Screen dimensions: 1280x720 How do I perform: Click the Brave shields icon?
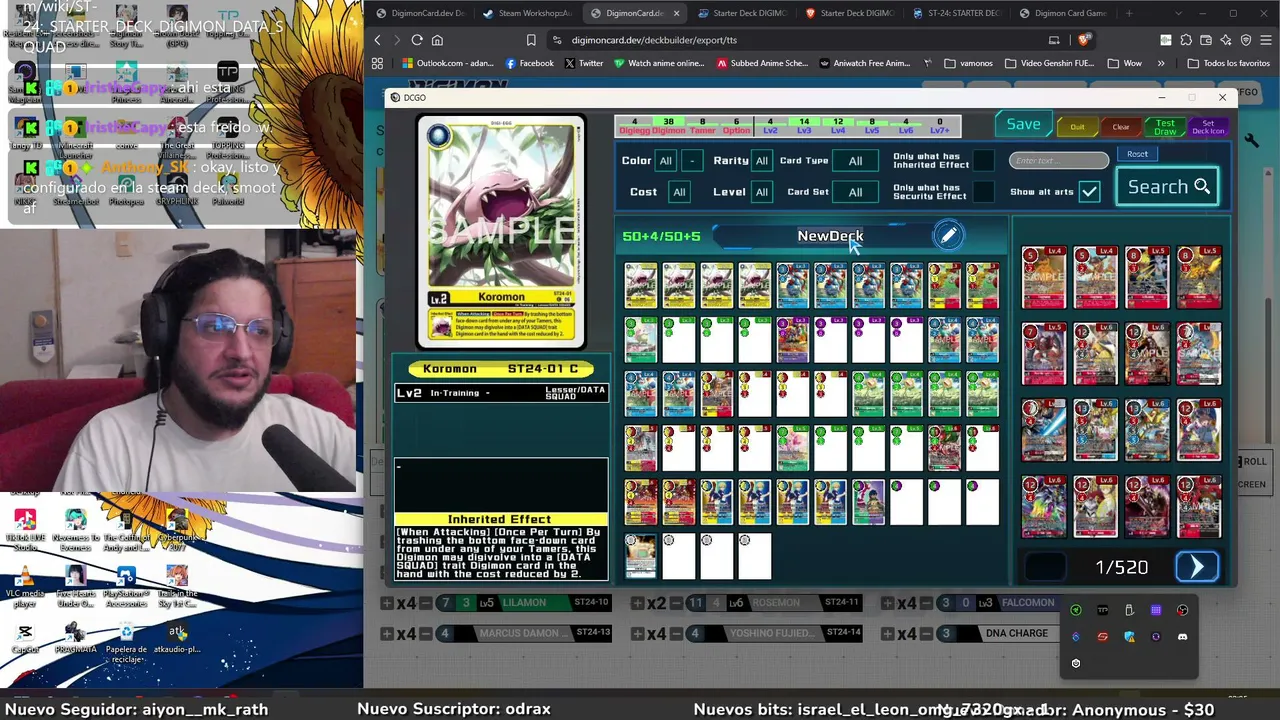(x=1083, y=40)
